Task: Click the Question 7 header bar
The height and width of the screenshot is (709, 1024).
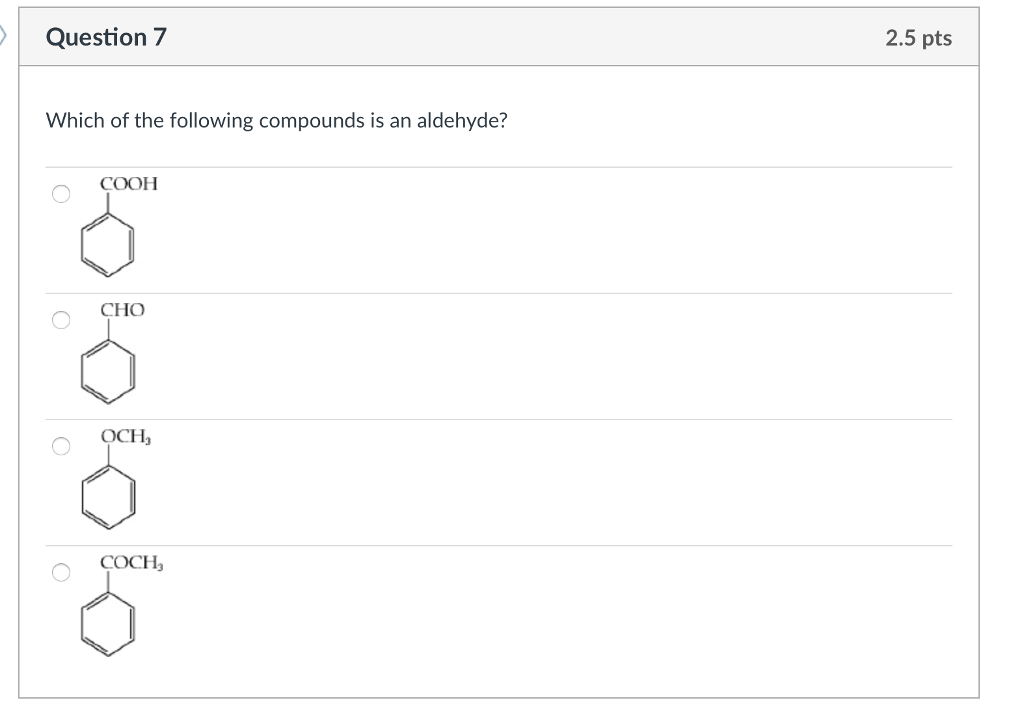Action: click(500, 37)
